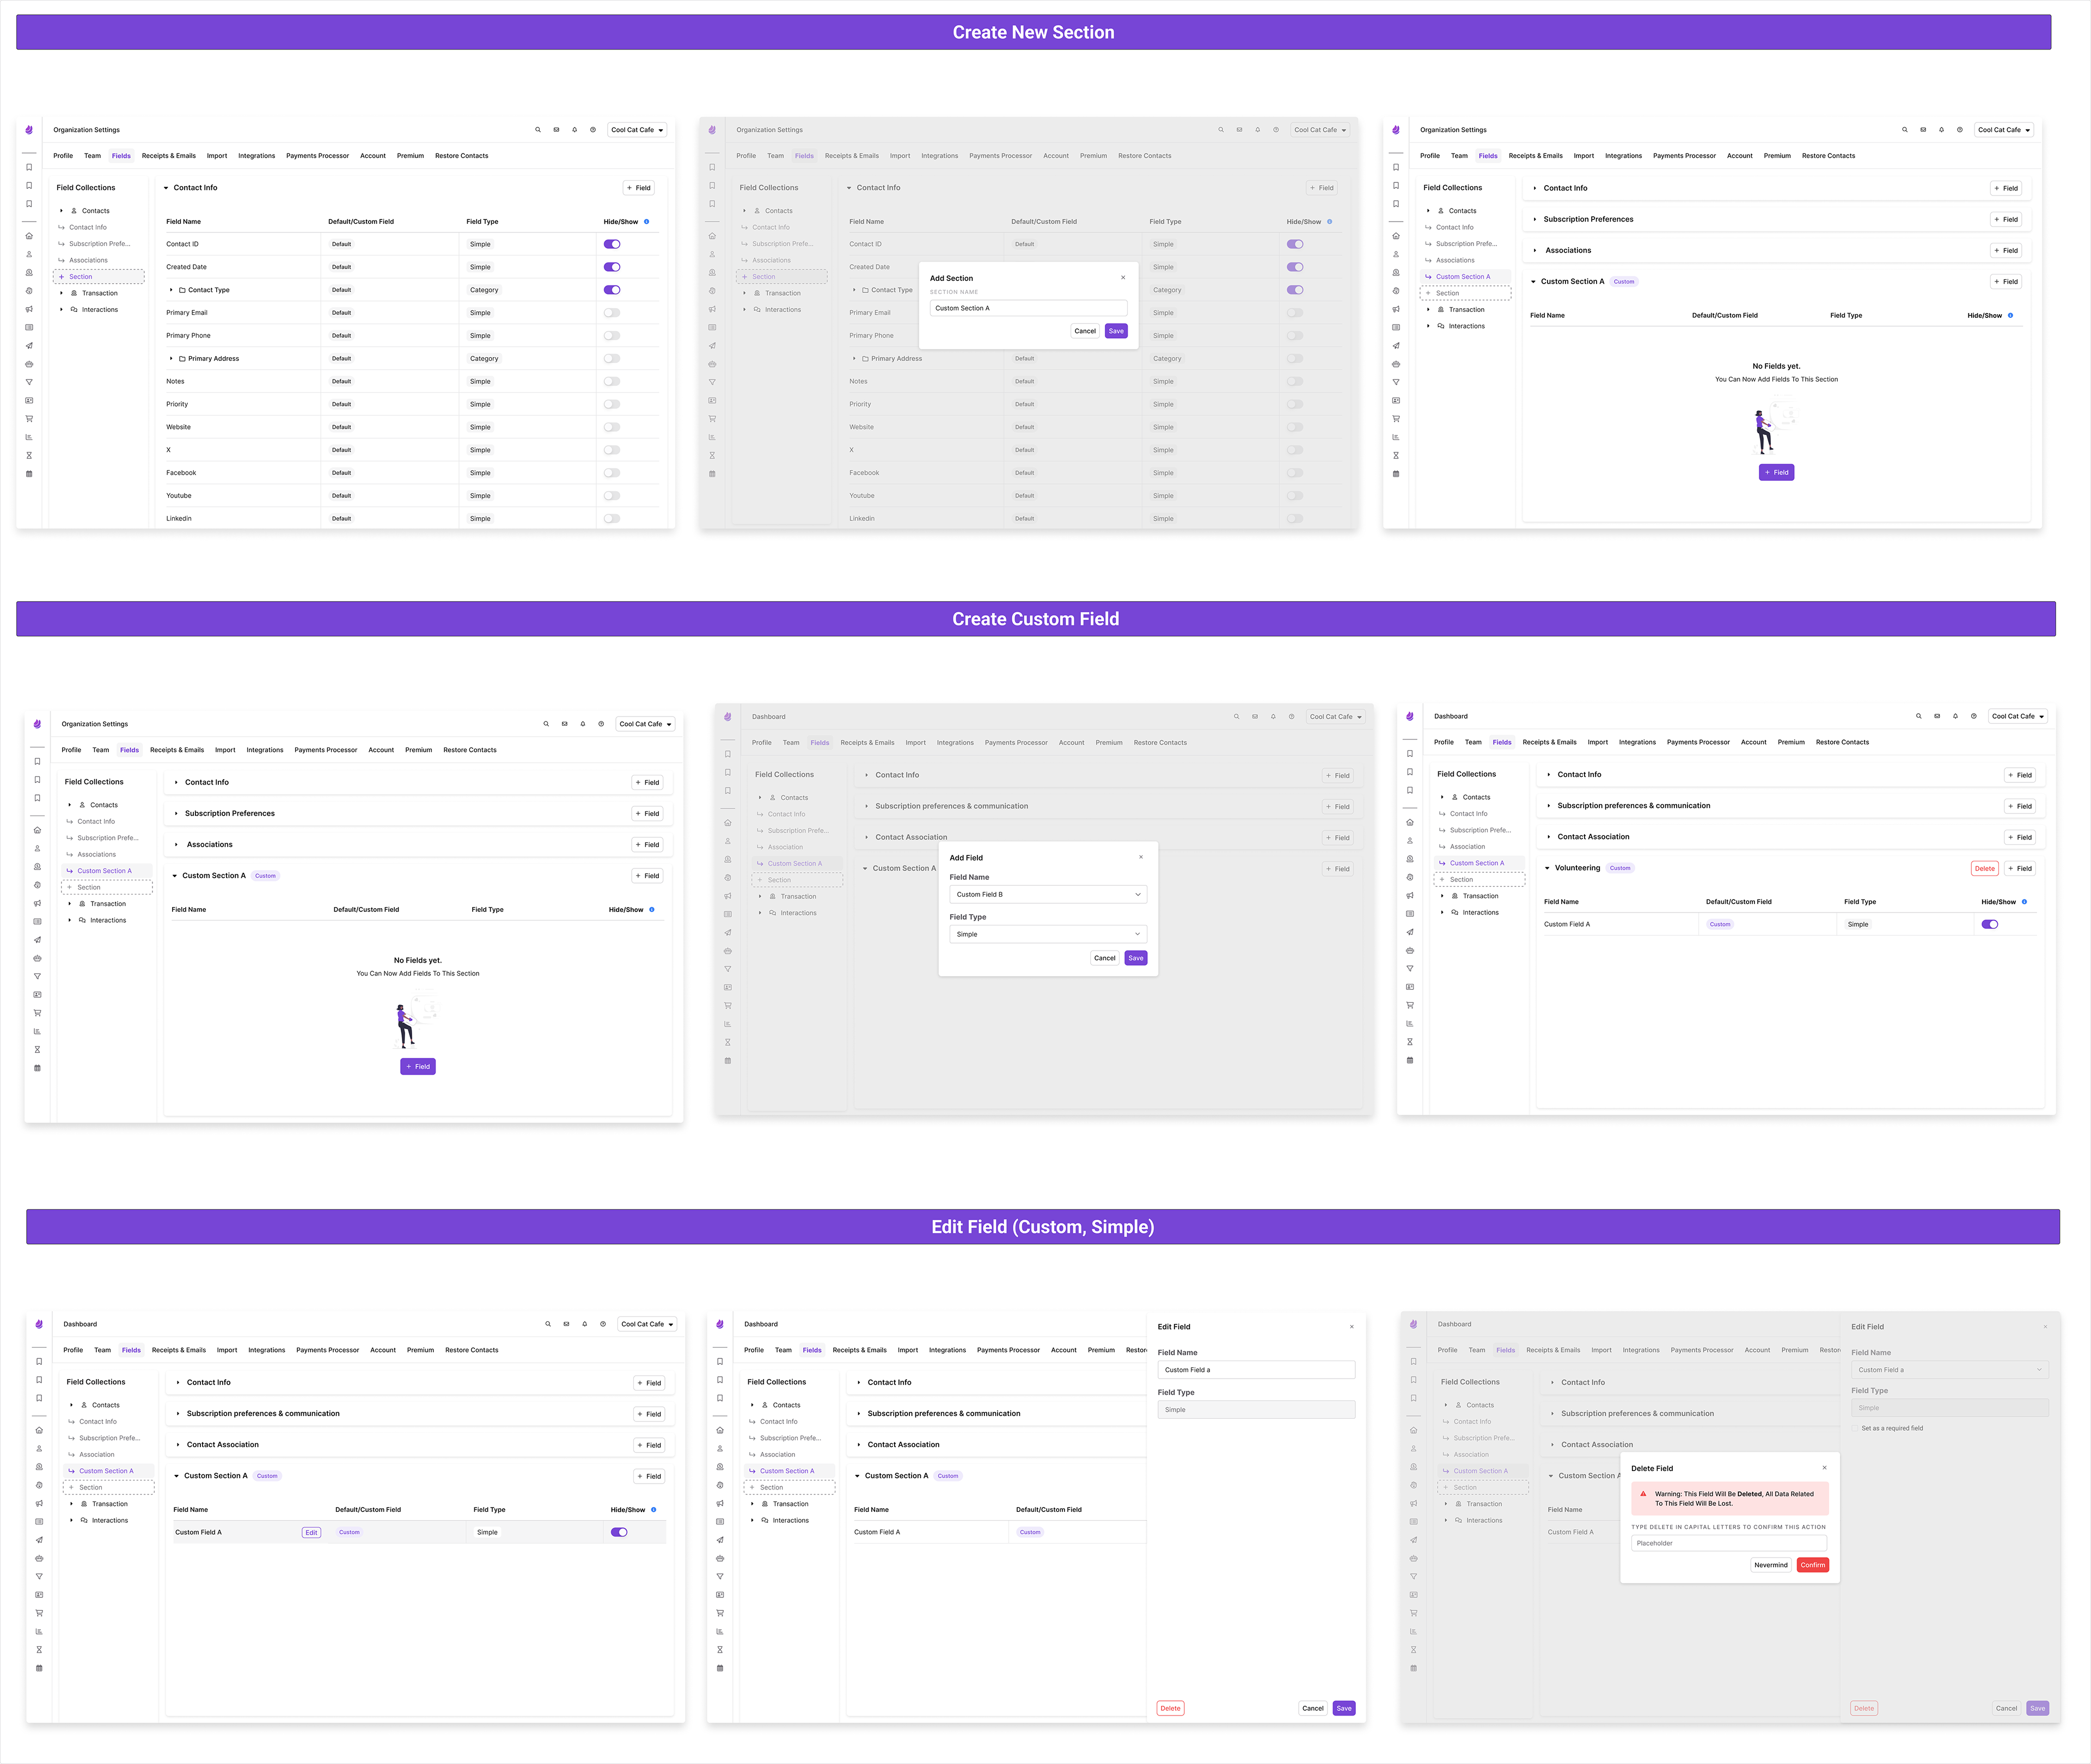Check the 'Set as a required field' checkbox

click(1855, 1428)
